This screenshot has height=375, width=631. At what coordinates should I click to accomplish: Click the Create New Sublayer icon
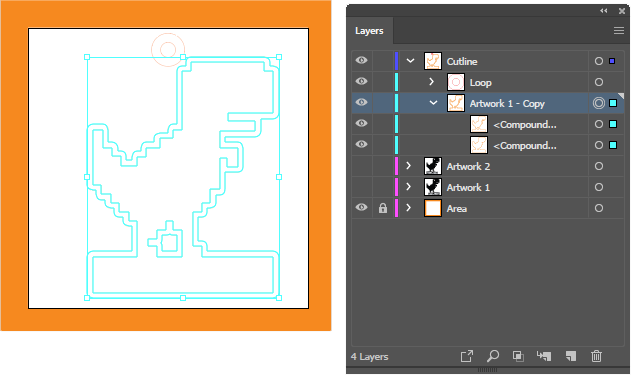click(x=544, y=356)
